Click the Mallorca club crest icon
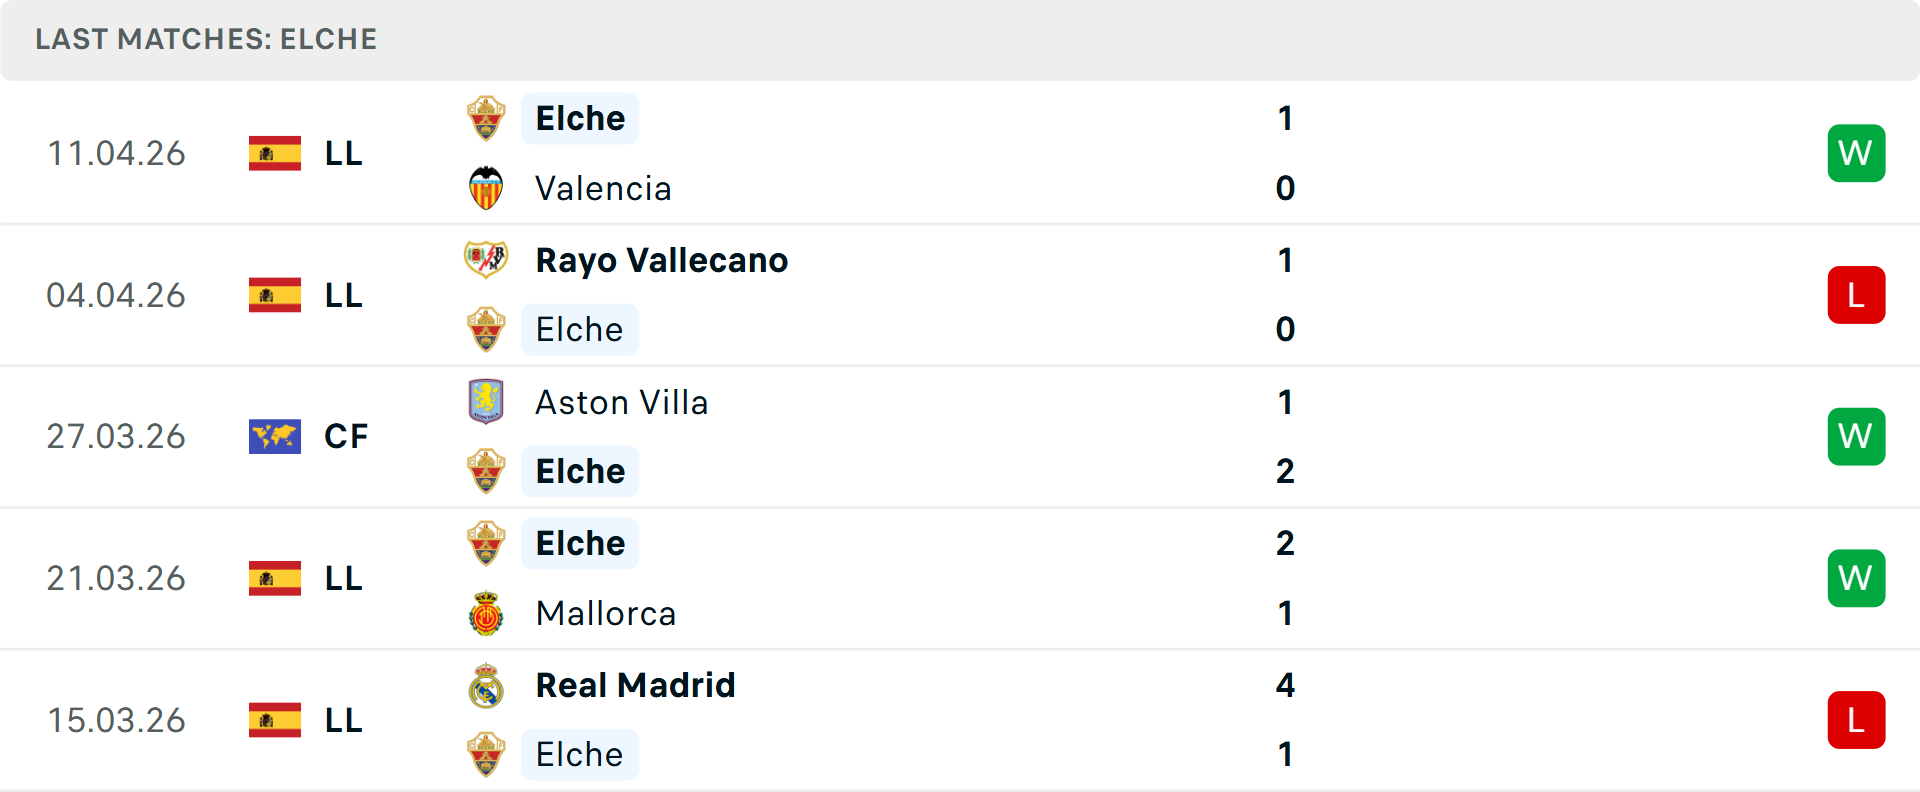The image size is (1920, 792). pos(486,613)
